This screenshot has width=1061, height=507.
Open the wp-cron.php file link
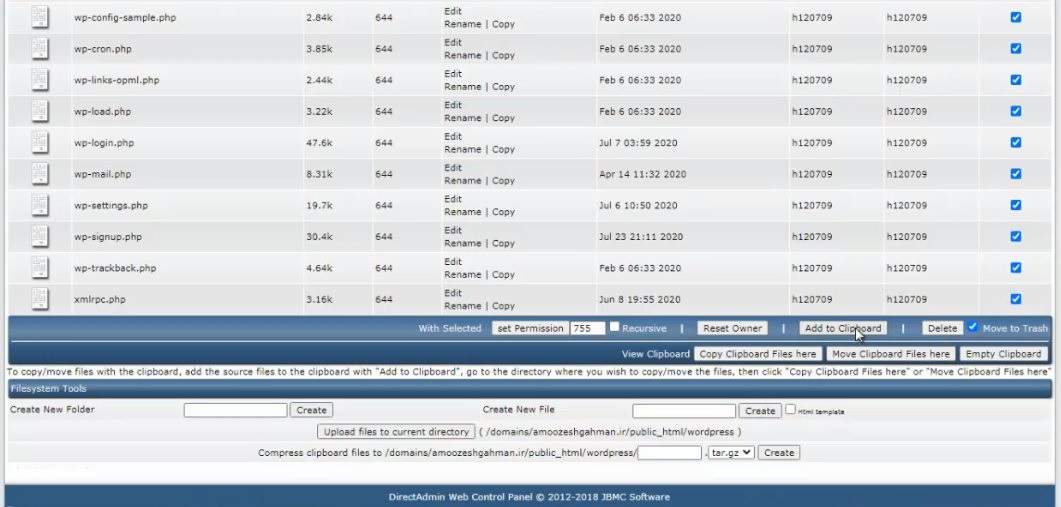103,49
